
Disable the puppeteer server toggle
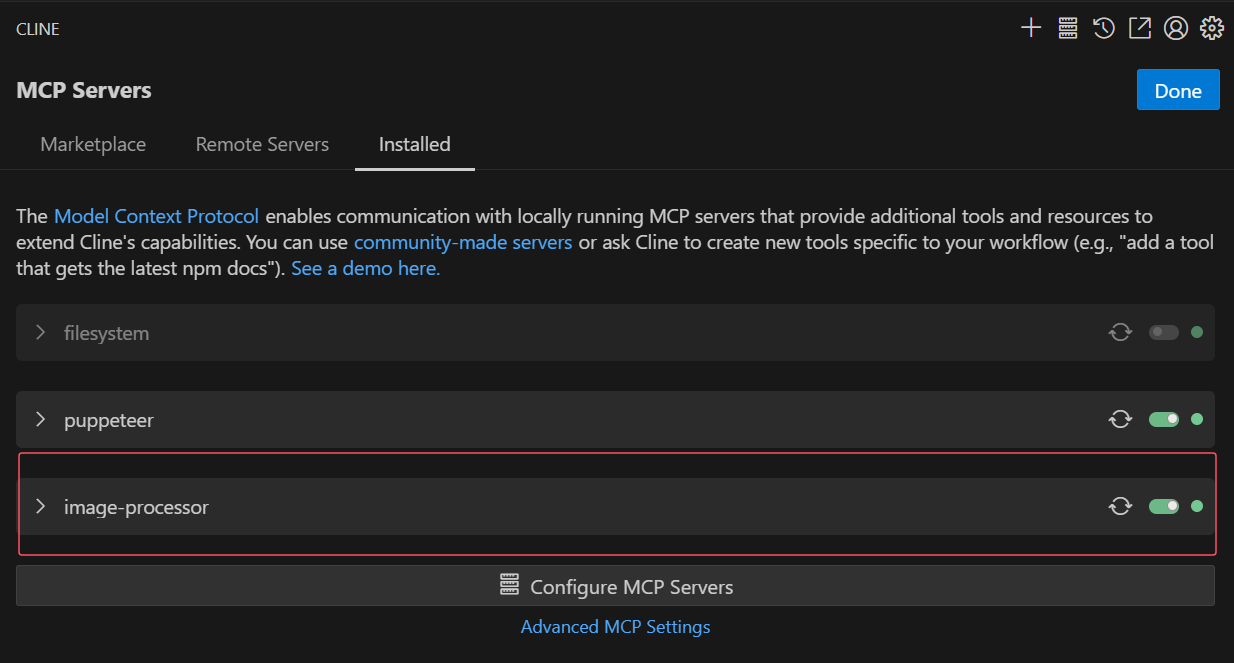click(x=1164, y=419)
